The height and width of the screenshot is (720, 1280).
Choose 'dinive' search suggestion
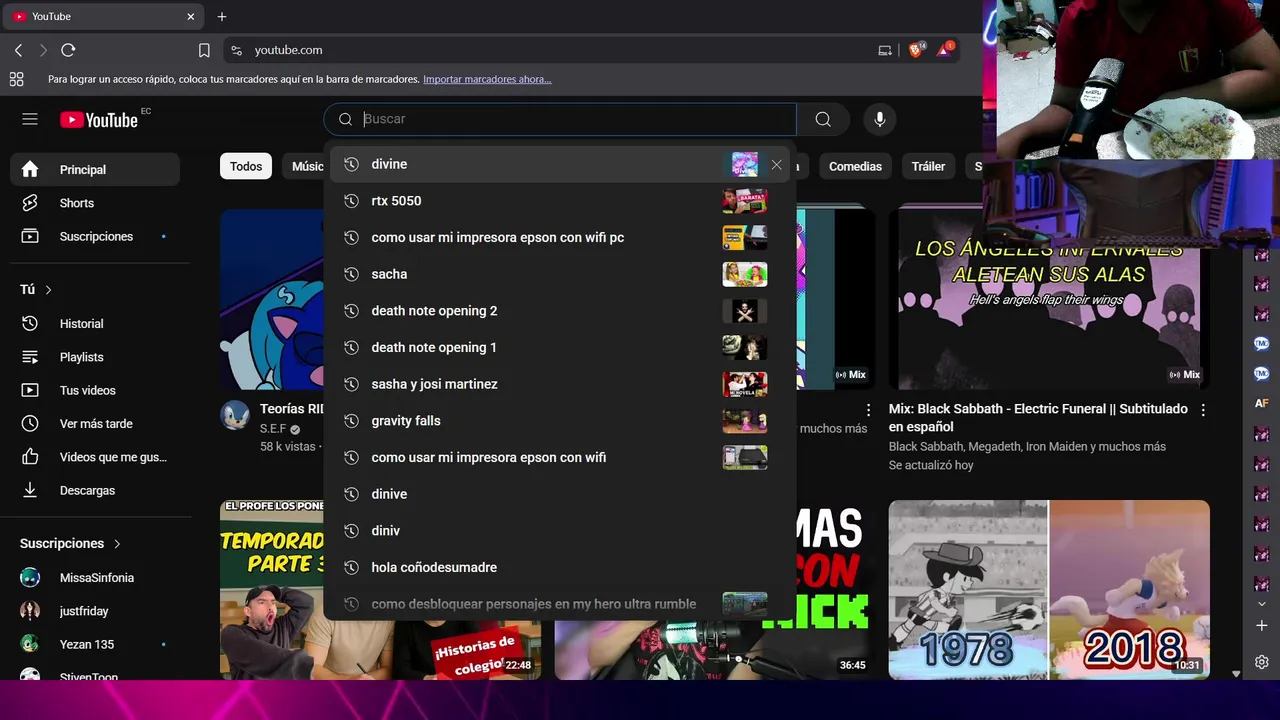click(x=559, y=494)
